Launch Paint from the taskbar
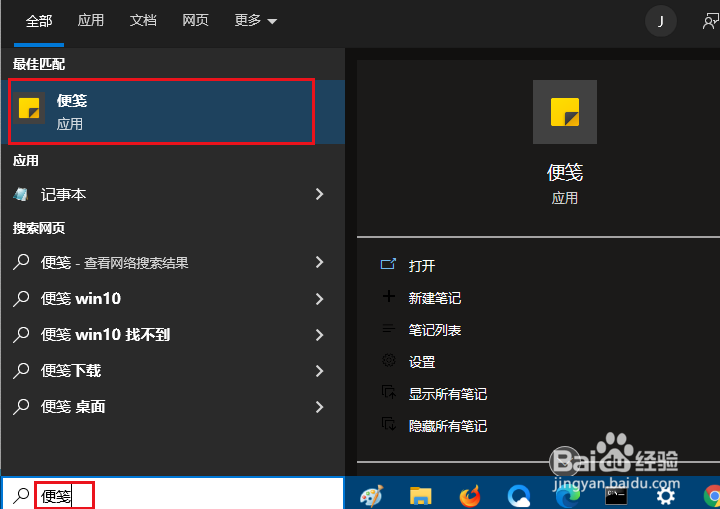Image resolution: width=720 pixels, height=509 pixels. (371, 496)
